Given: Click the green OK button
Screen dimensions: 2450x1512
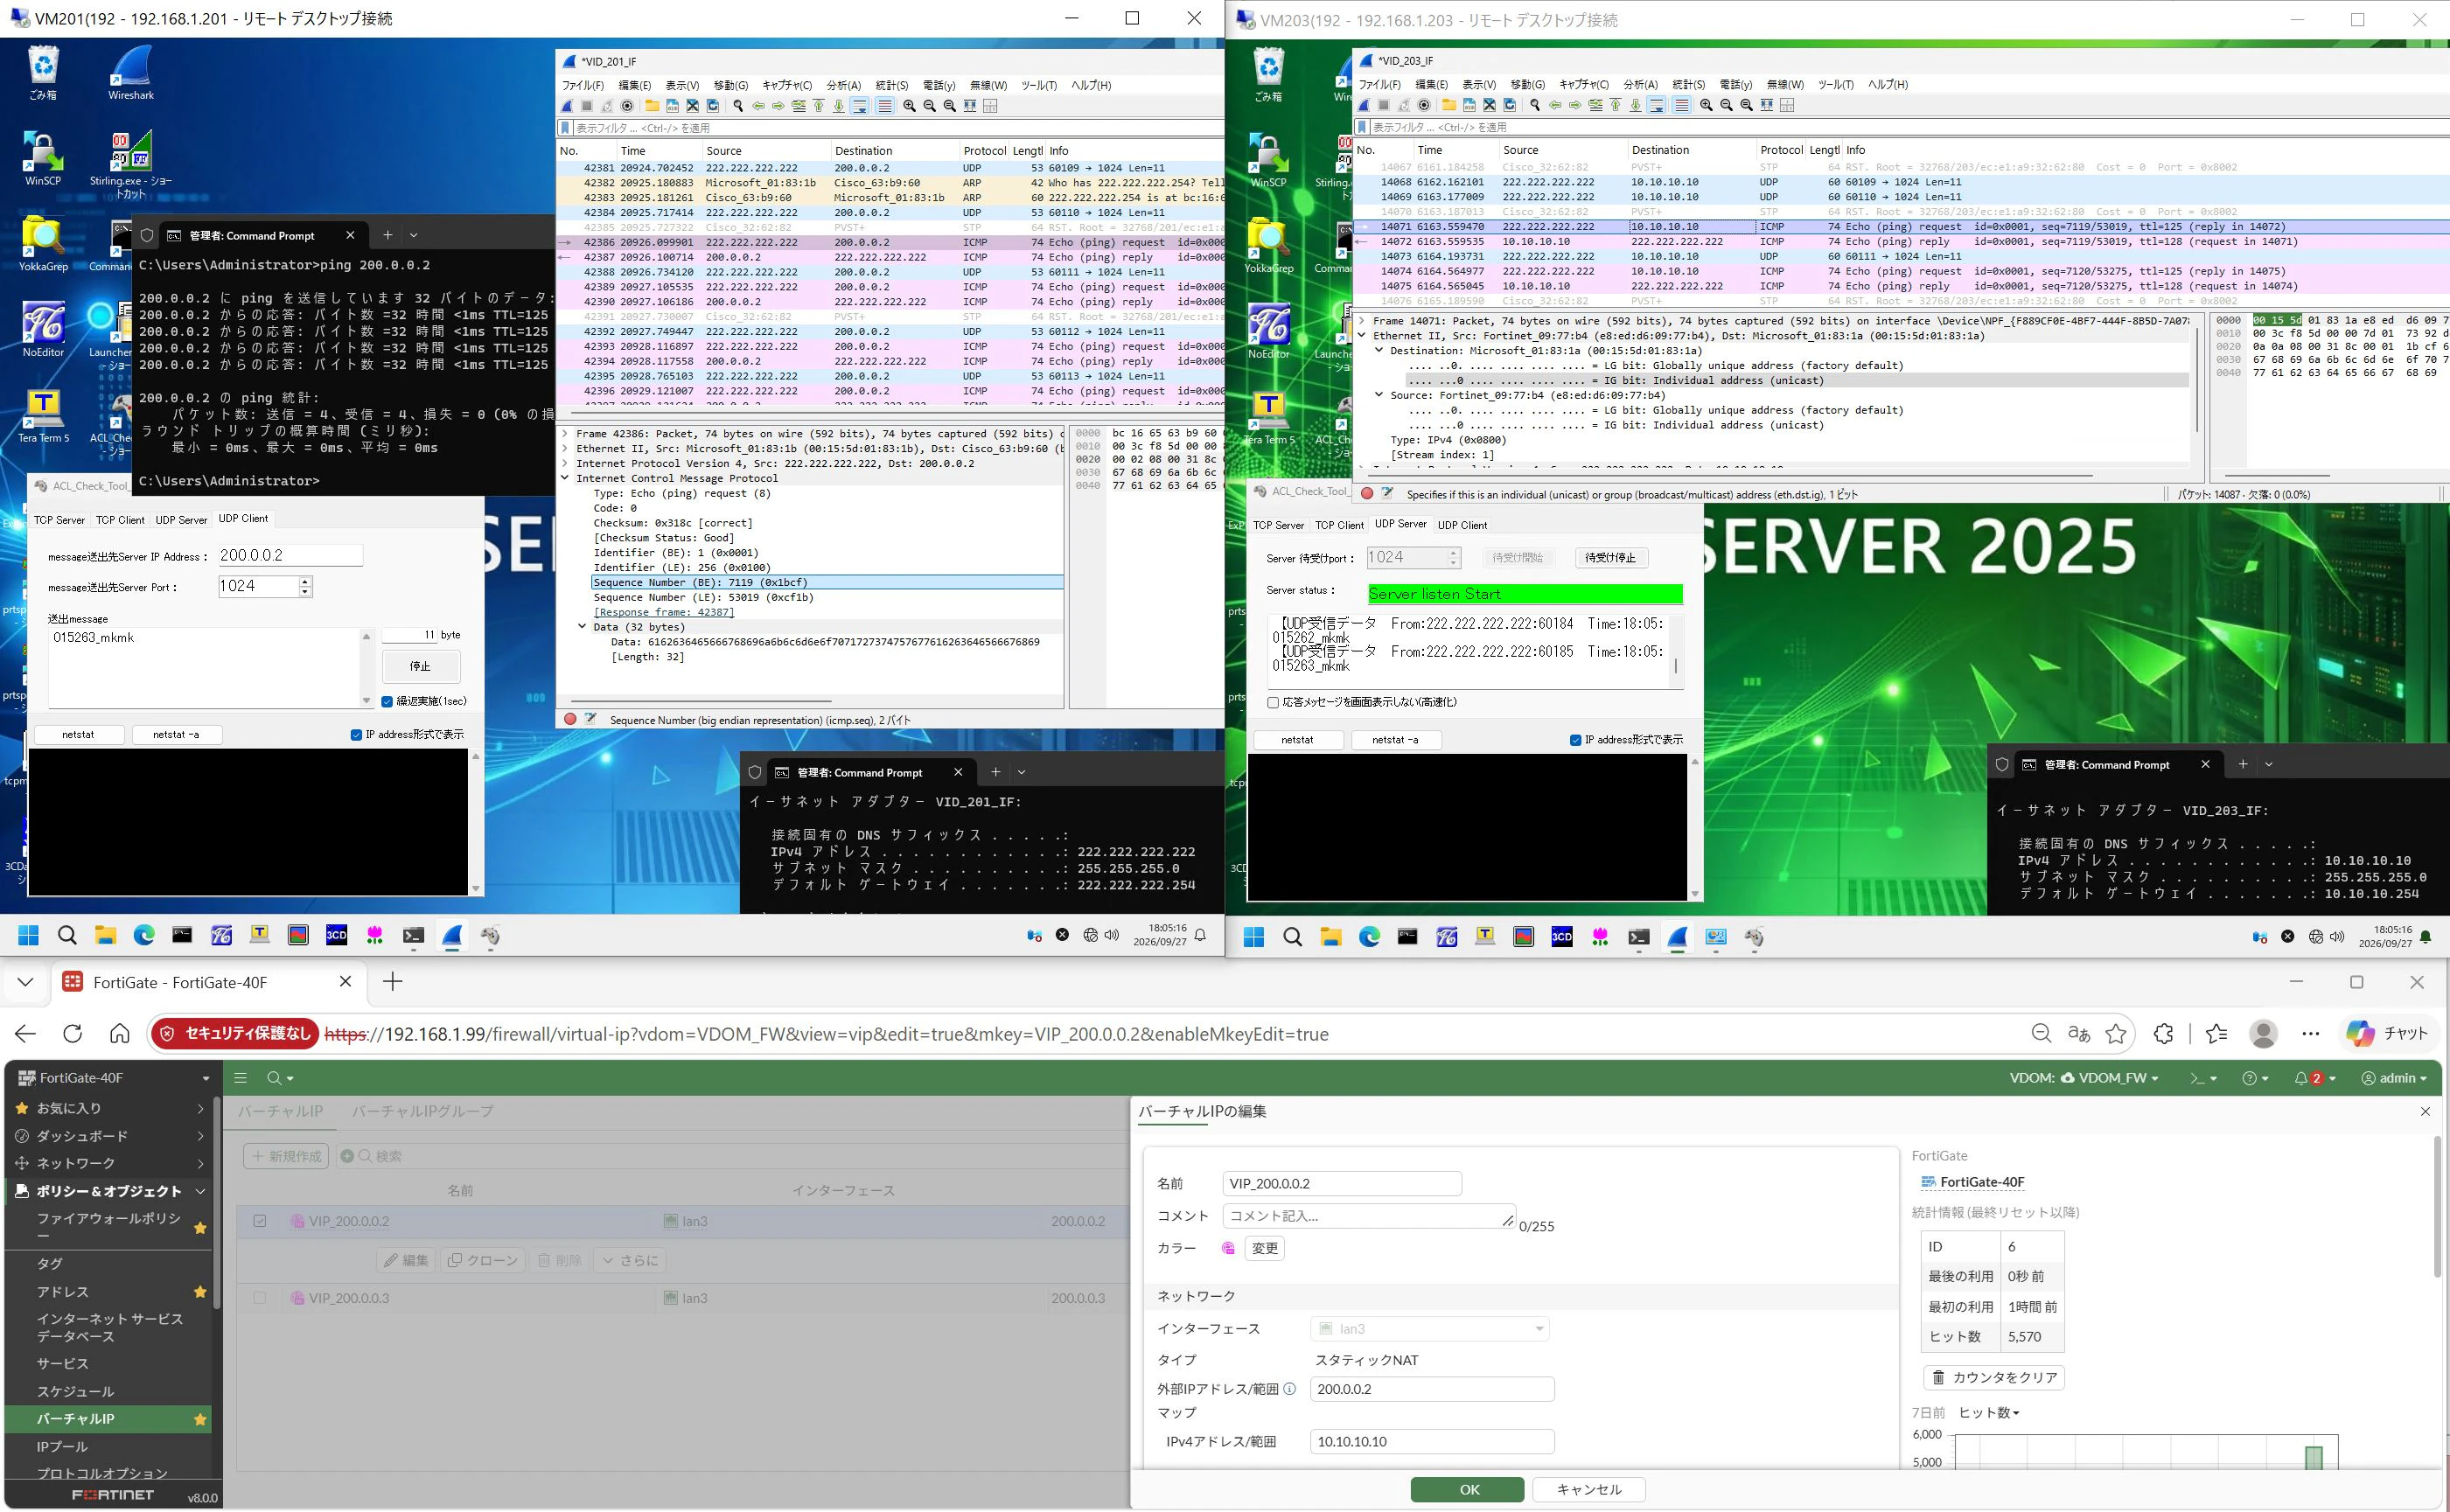Looking at the screenshot, I should click(1467, 1489).
